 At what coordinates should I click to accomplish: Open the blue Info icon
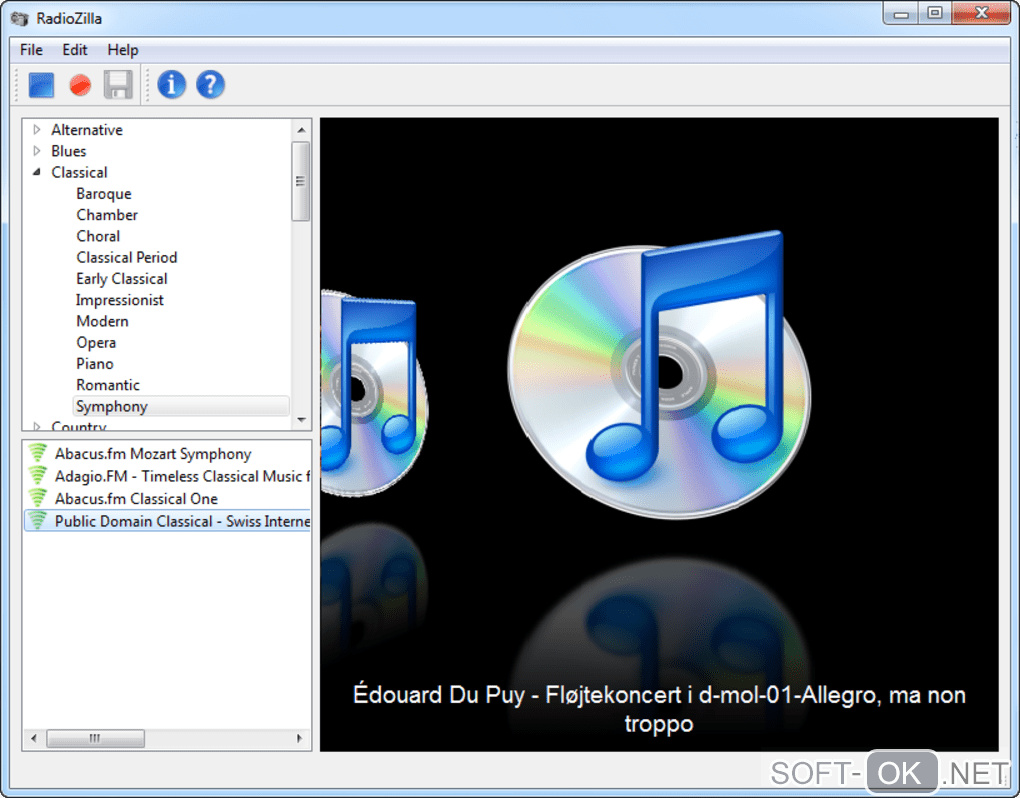click(172, 85)
